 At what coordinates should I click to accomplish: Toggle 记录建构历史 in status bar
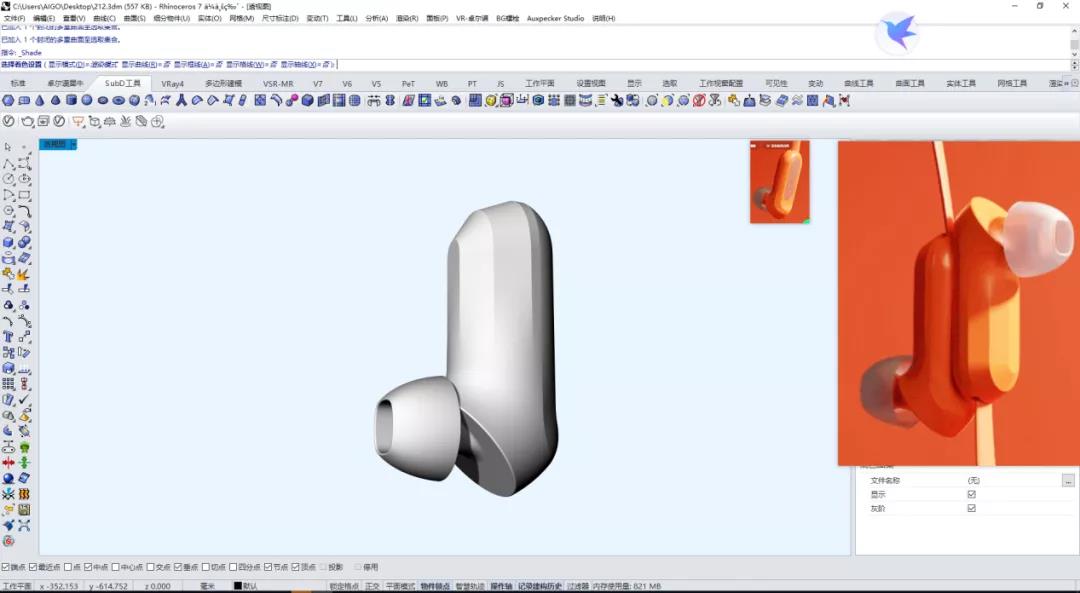coord(539,586)
